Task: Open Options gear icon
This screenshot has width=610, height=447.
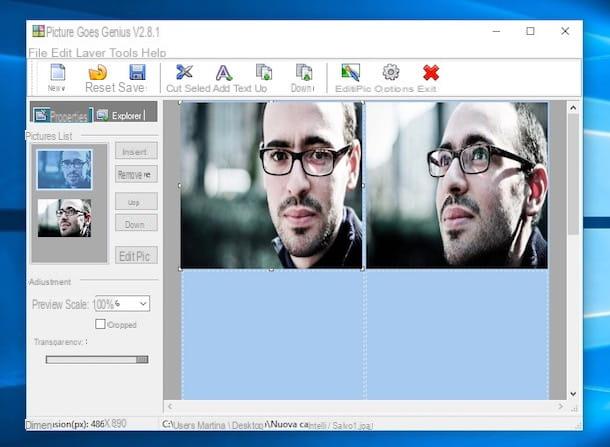Action: pyautogui.click(x=391, y=72)
